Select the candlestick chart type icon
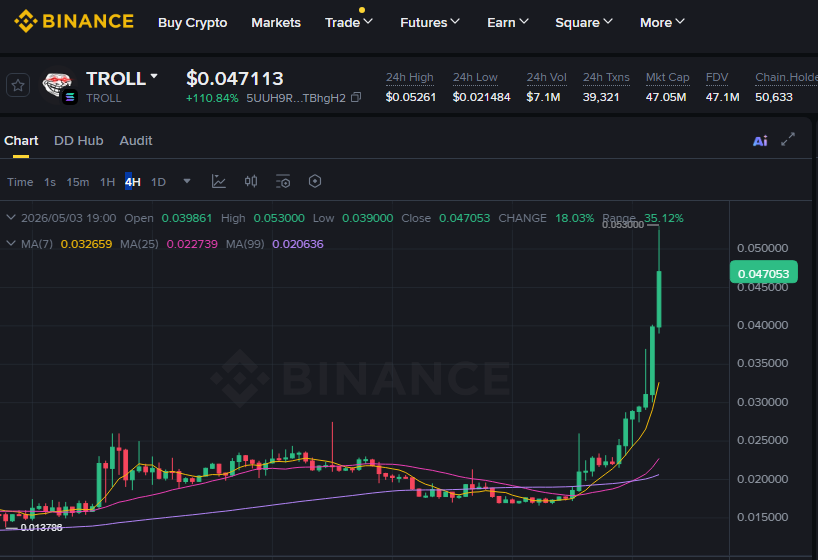 point(251,181)
